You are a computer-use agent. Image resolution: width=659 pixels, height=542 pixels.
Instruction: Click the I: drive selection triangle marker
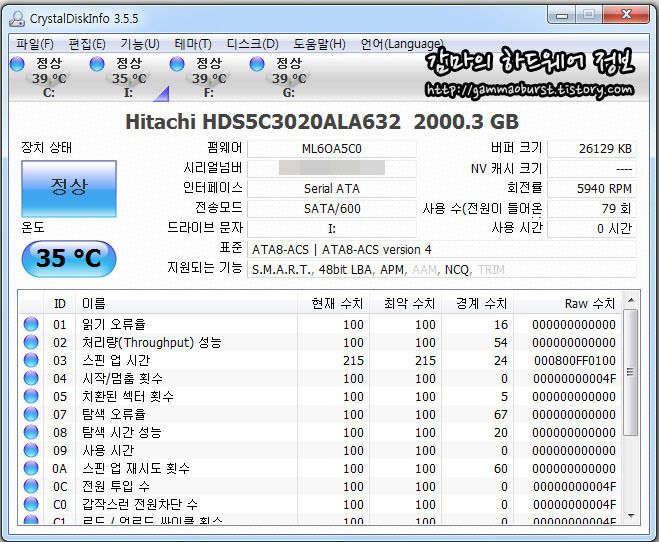click(x=162, y=94)
